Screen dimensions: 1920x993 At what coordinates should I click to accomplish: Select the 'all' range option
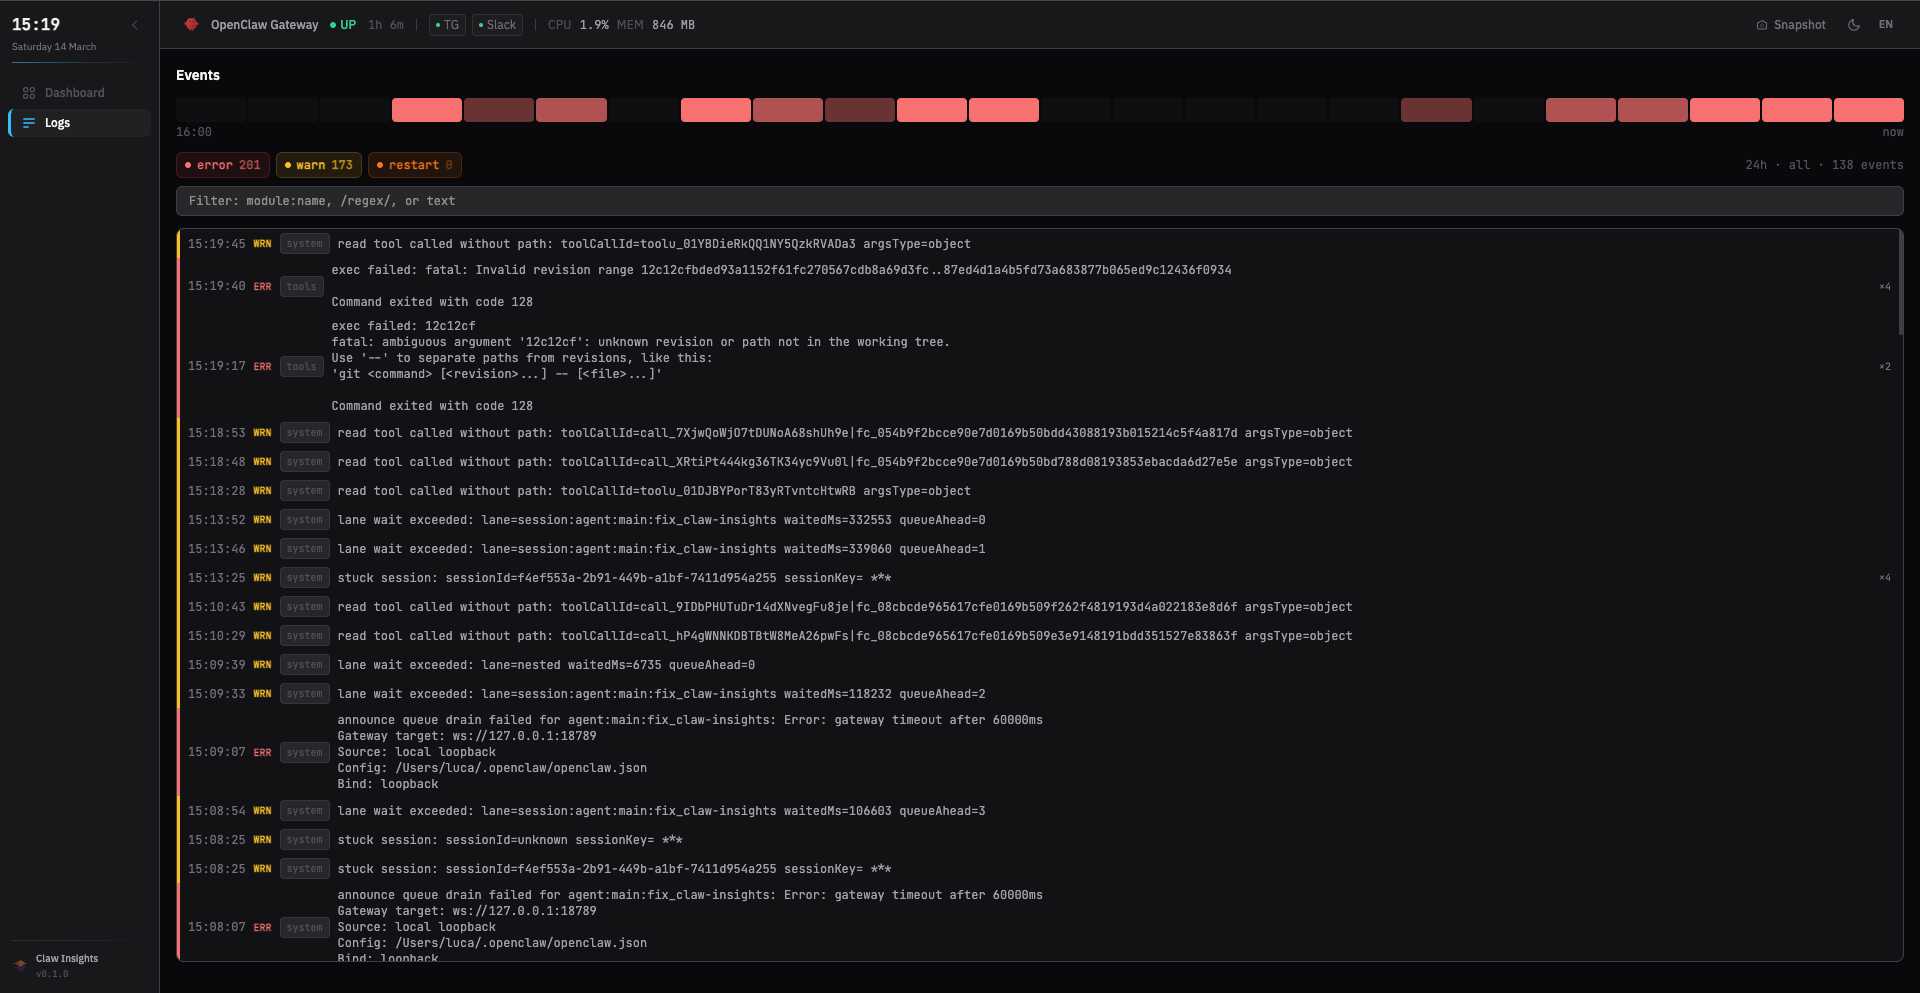click(1799, 165)
